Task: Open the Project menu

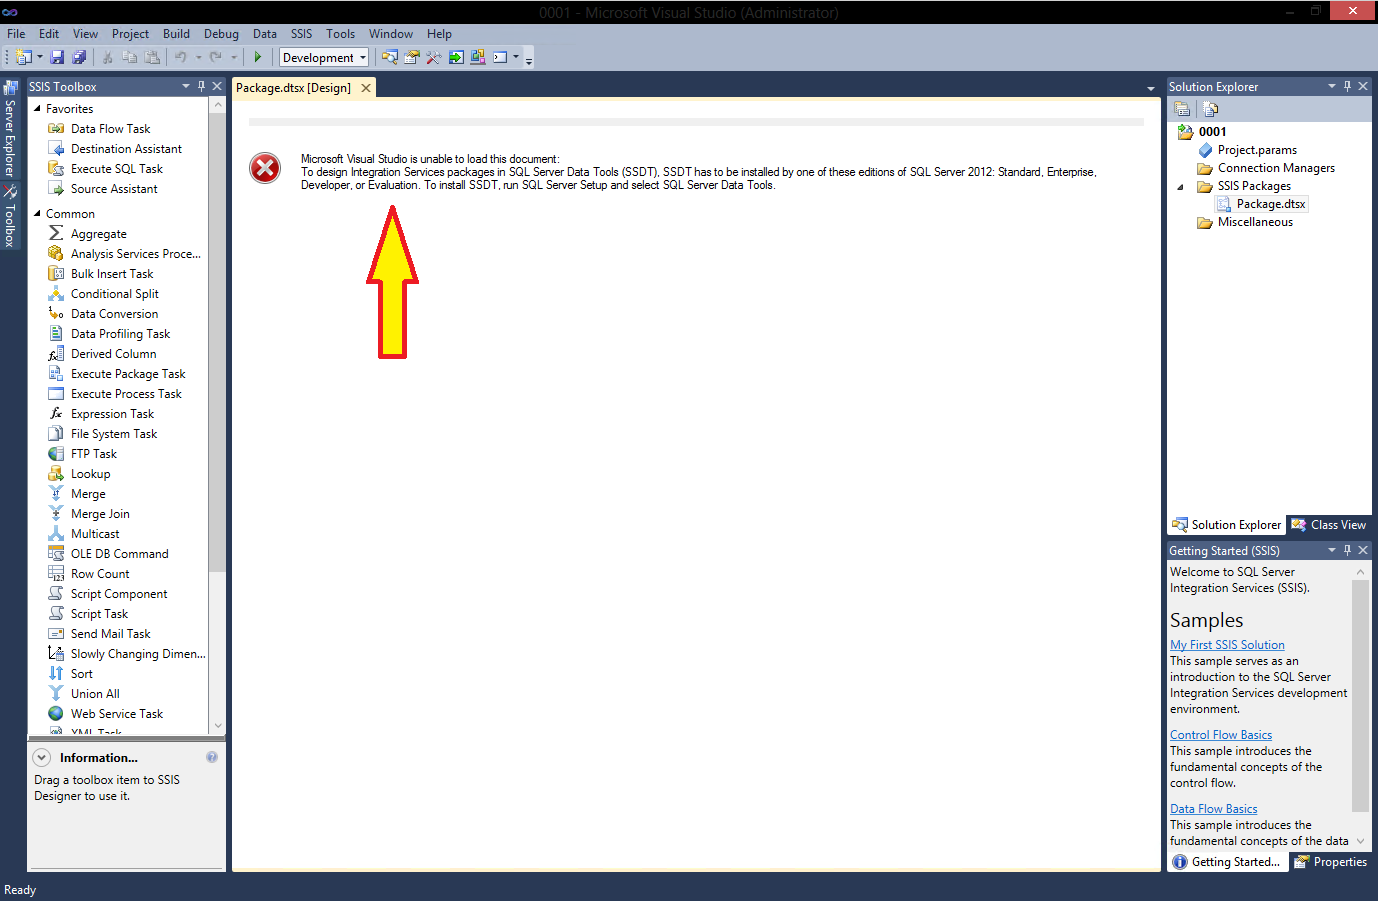Action: [x=130, y=33]
